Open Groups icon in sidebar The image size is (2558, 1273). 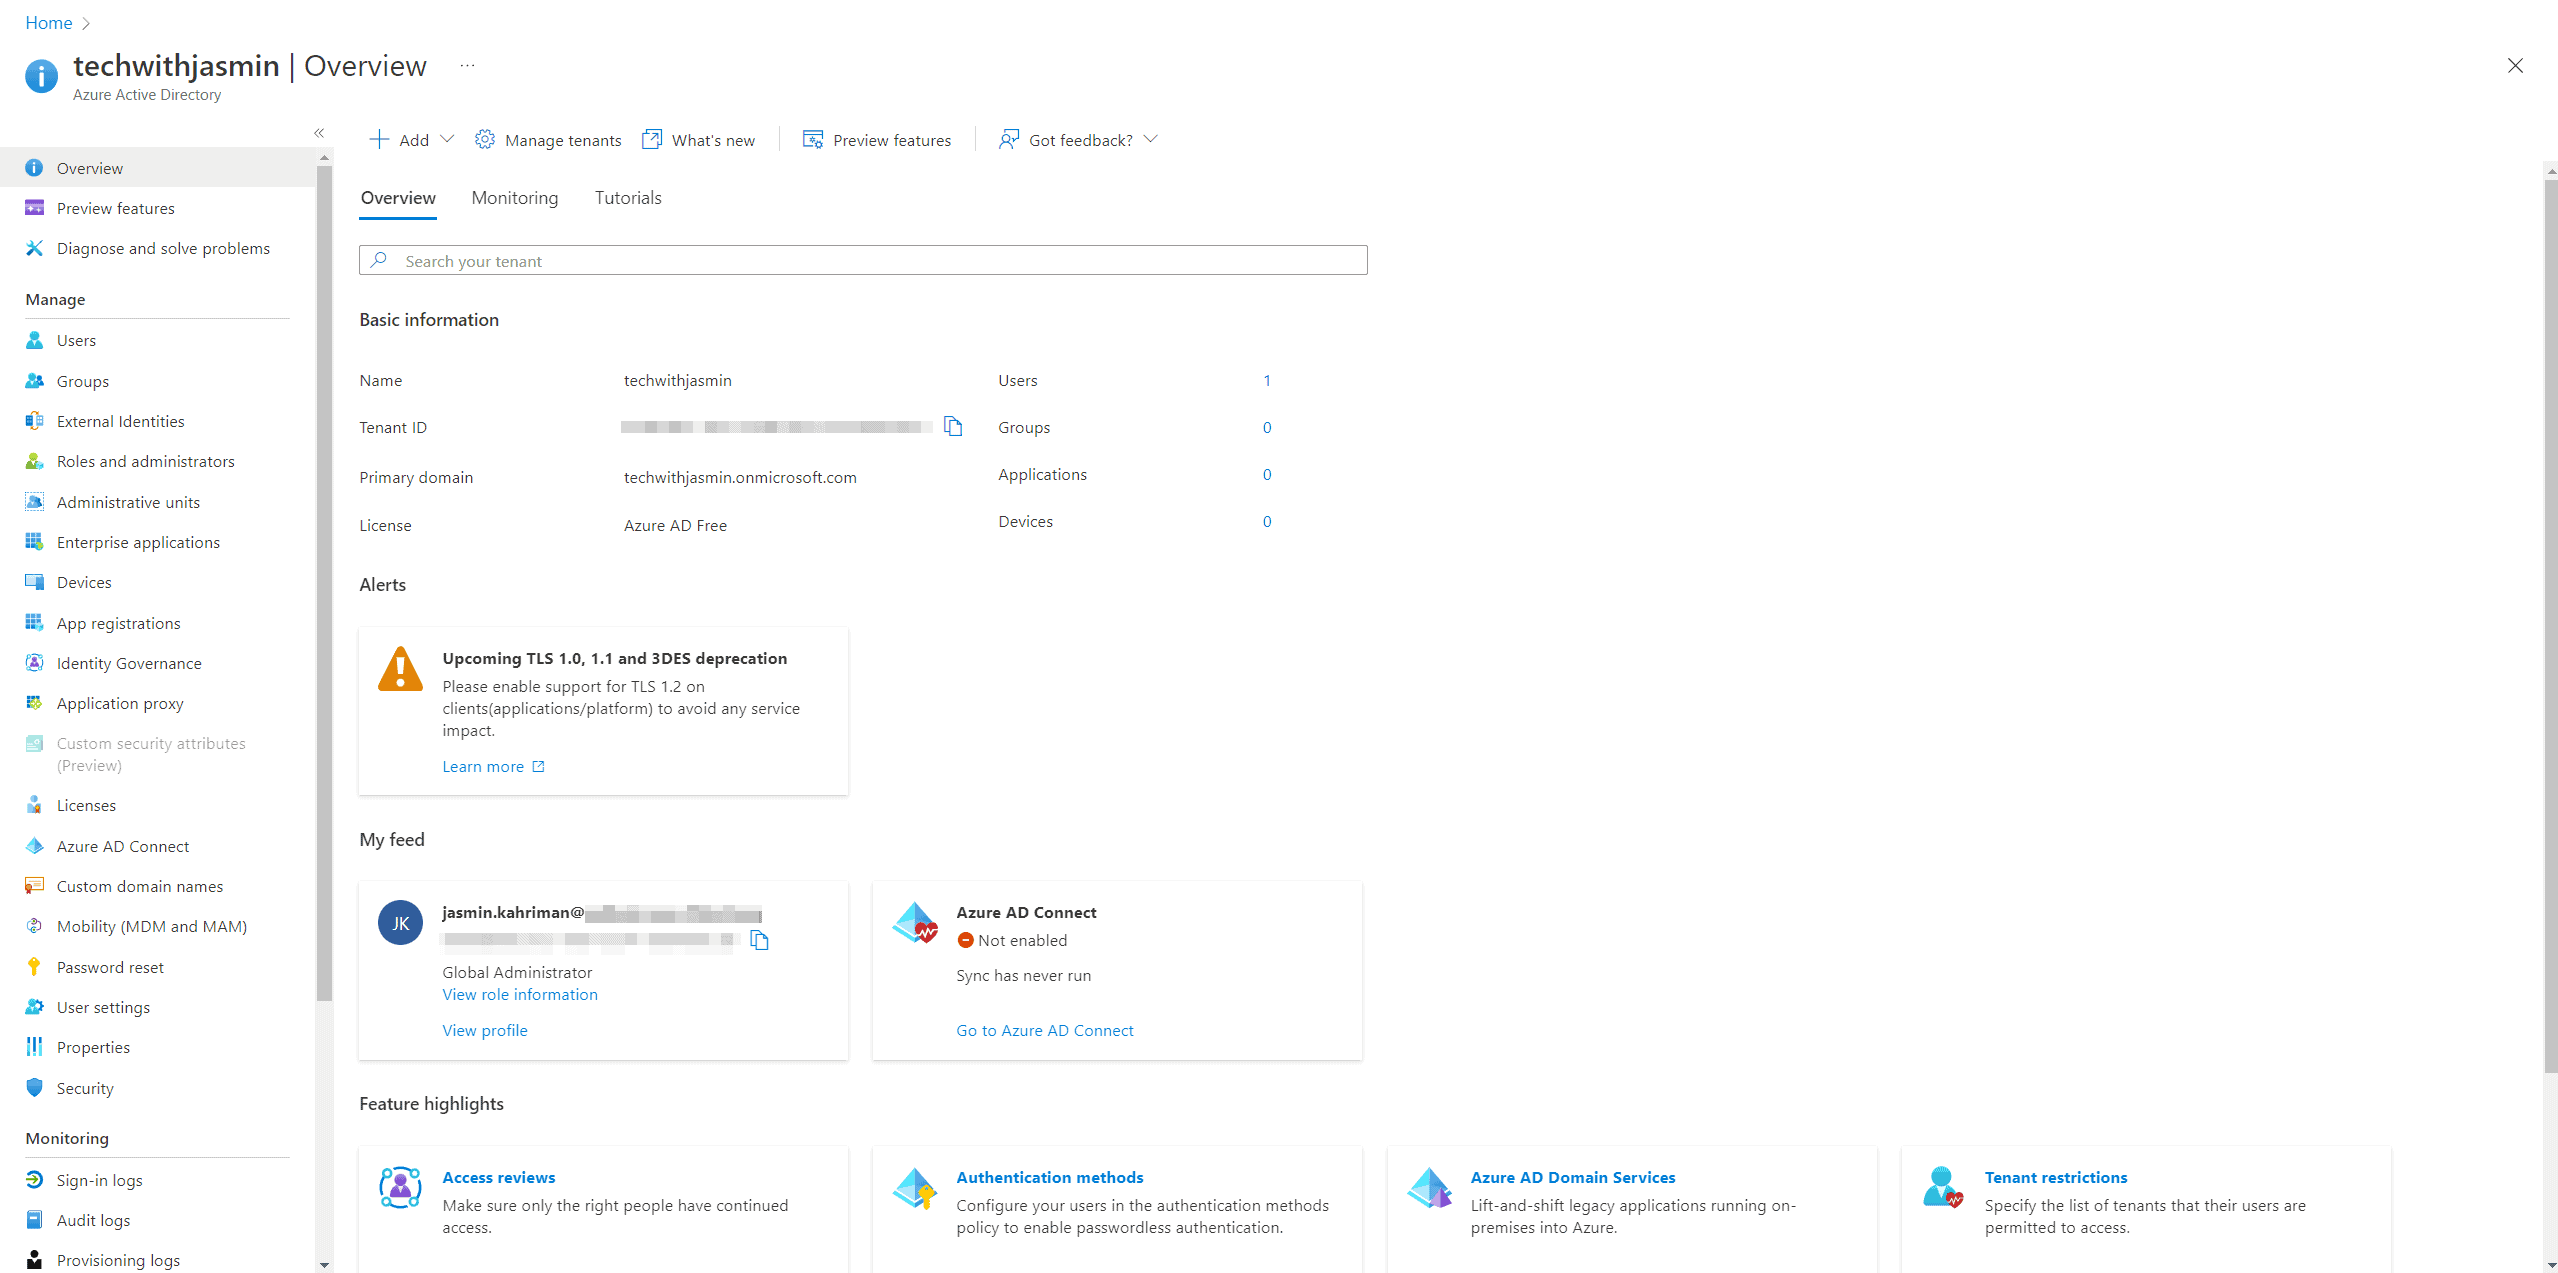click(x=34, y=381)
